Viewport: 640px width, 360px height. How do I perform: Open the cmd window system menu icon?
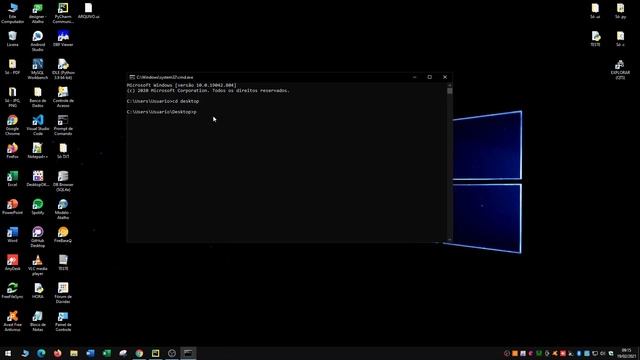click(x=132, y=77)
